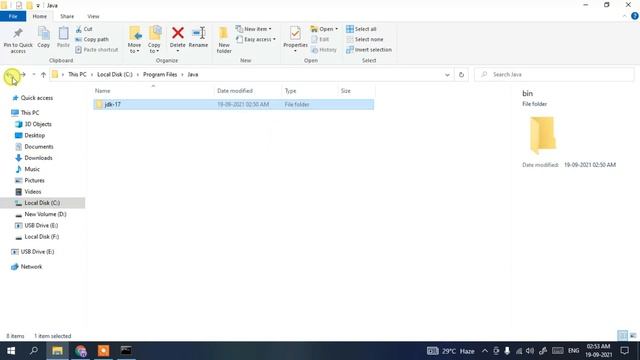Open Chrome from the taskbar
The width and height of the screenshot is (640, 360).
click(81, 351)
